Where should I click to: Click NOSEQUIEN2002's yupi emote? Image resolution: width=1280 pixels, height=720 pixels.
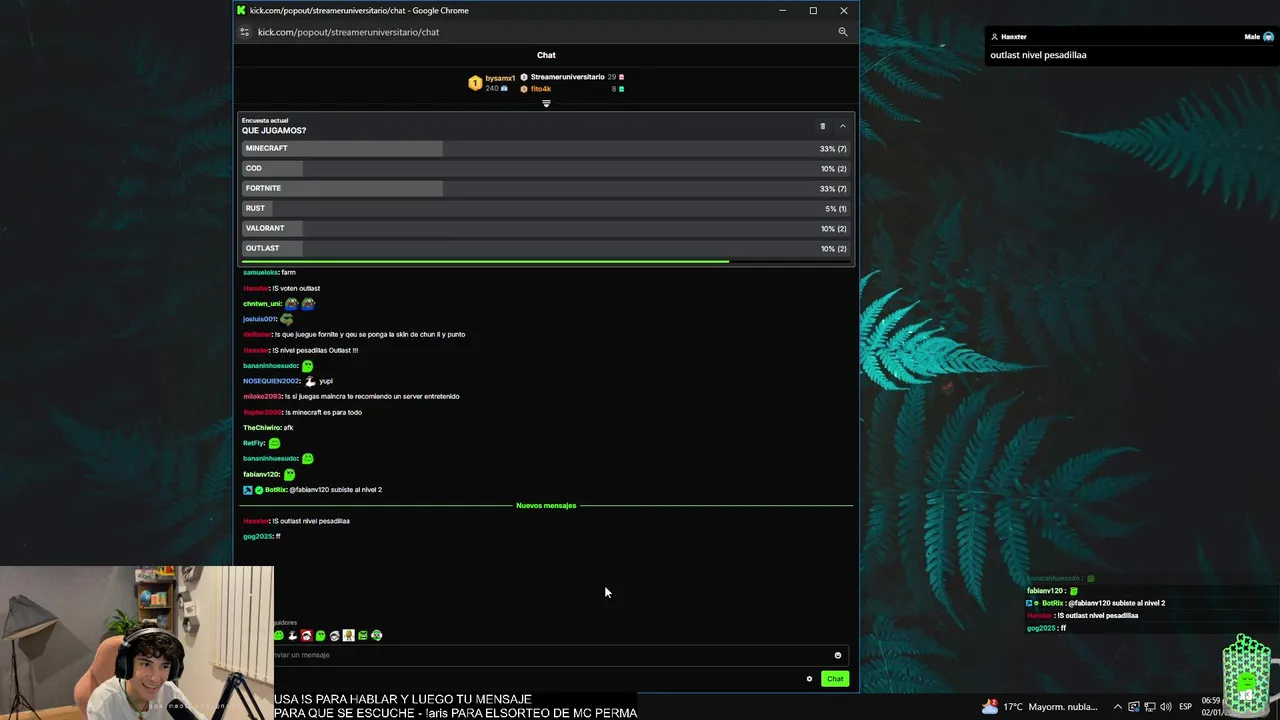(x=310, y=381)
